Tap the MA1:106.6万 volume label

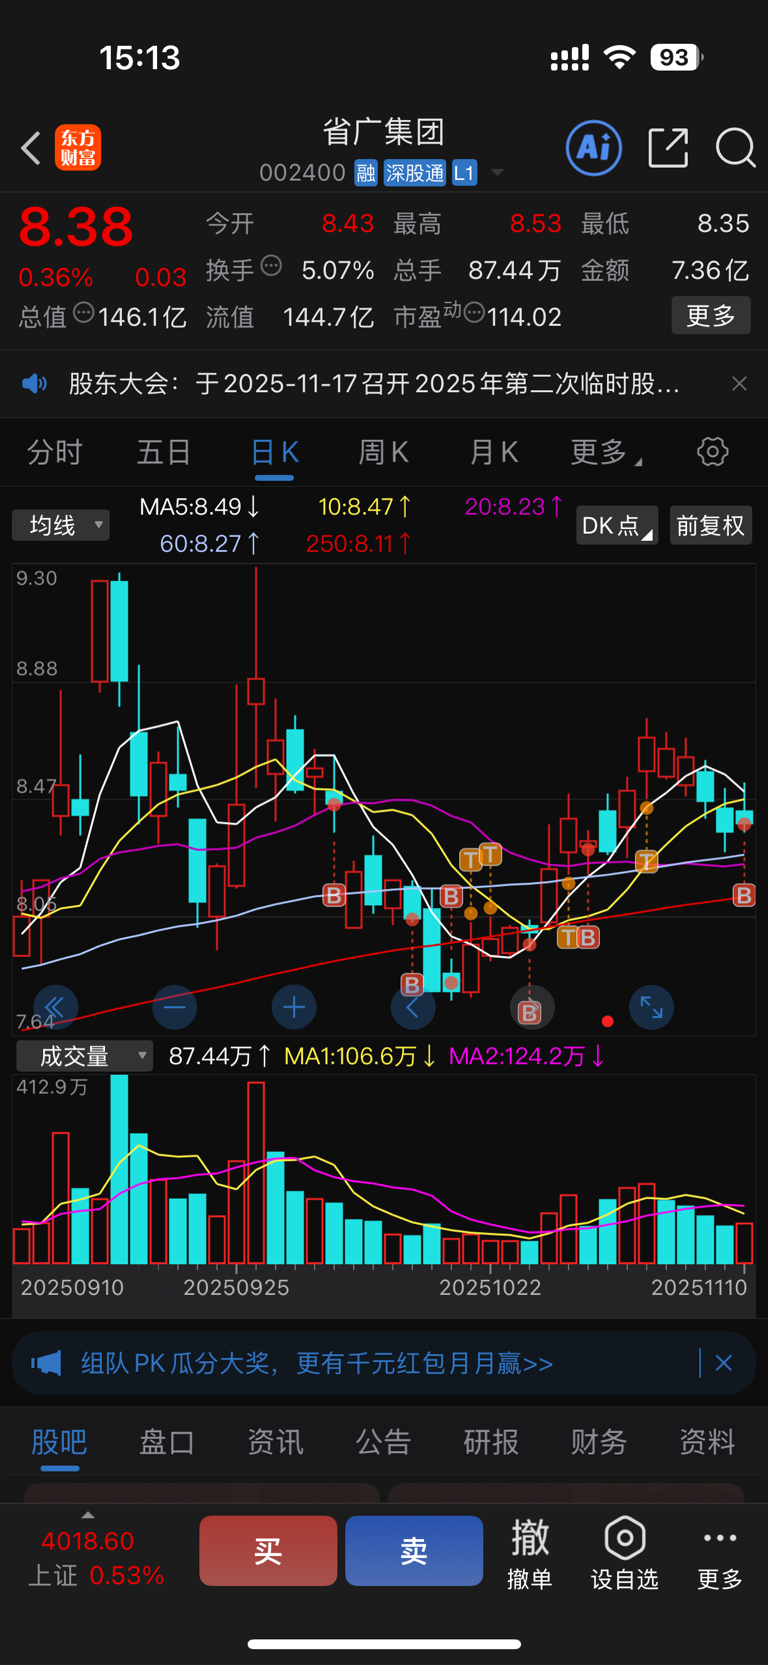point(360,1056)
